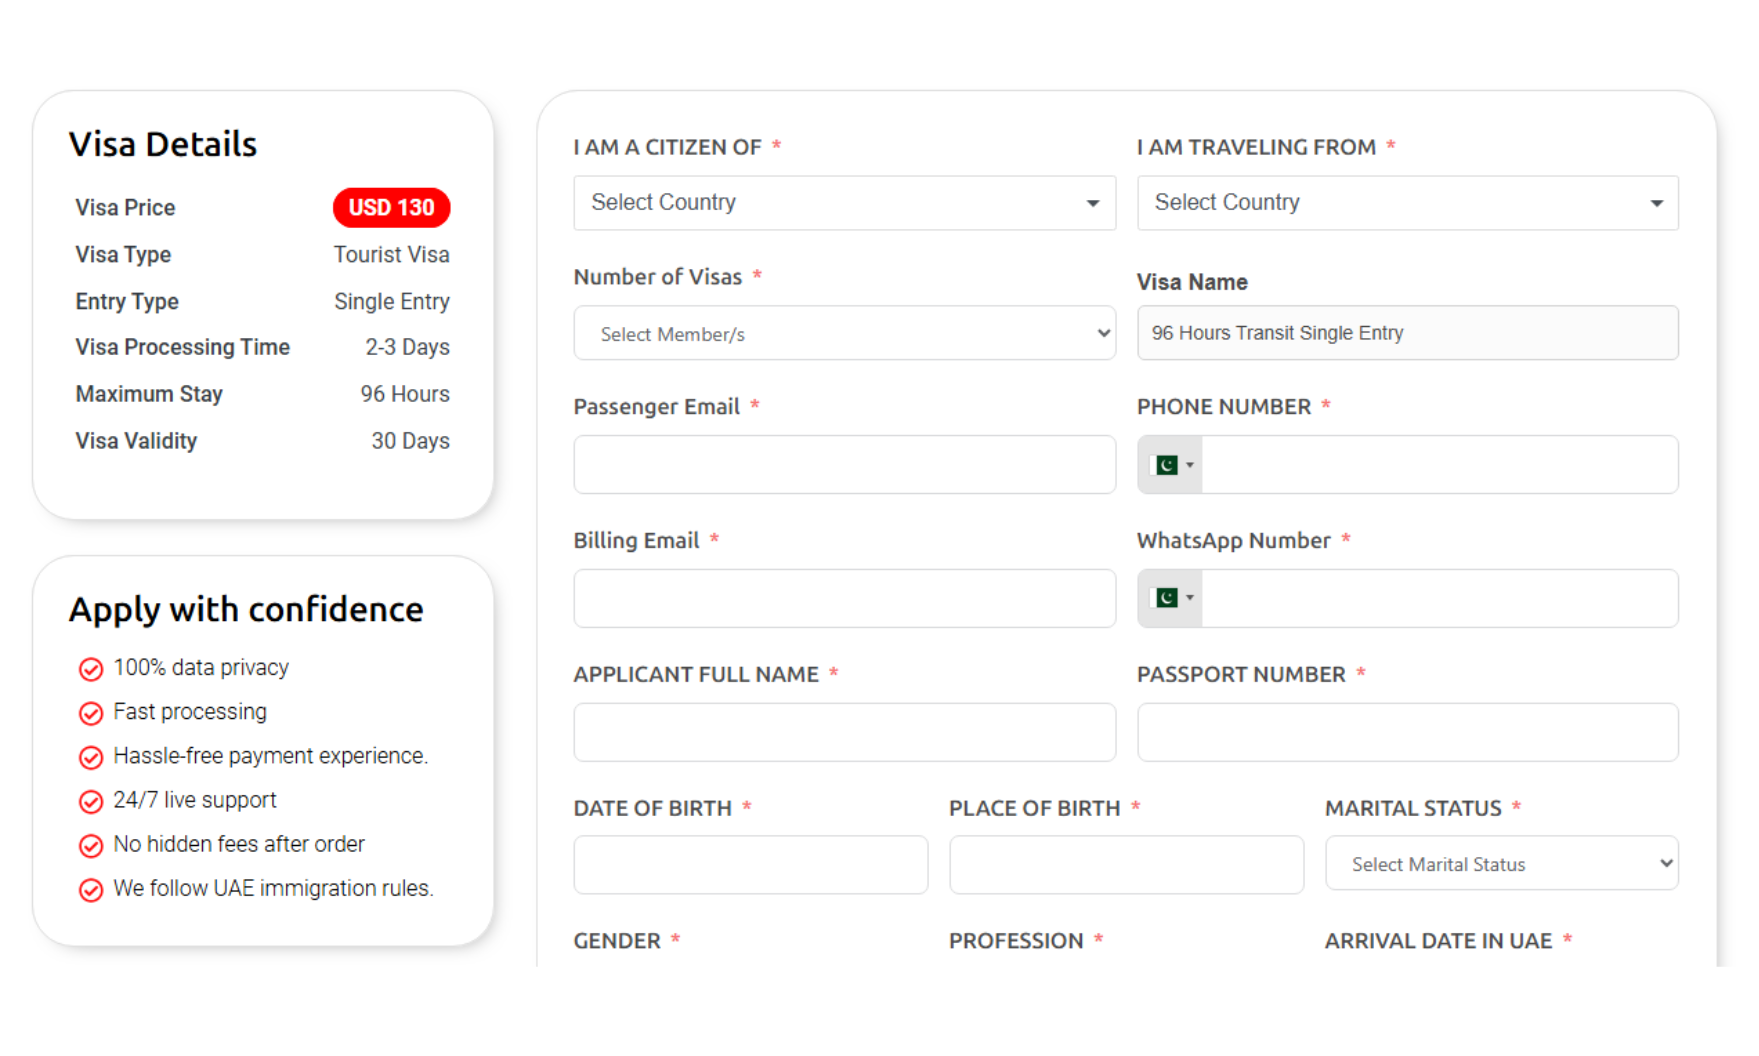Expand the country code arrow beside phone flag
Image resolution: width=1759 pixels, height=1056 pixels.
(1188, 464)
